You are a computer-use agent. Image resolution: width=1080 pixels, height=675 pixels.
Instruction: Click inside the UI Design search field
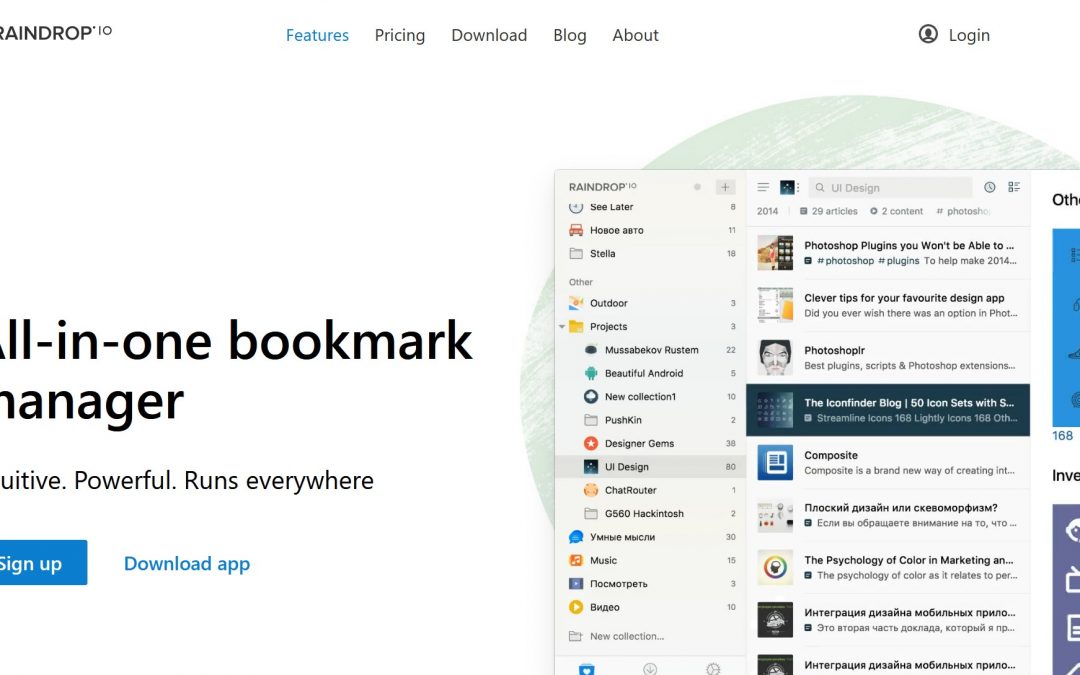890,187
